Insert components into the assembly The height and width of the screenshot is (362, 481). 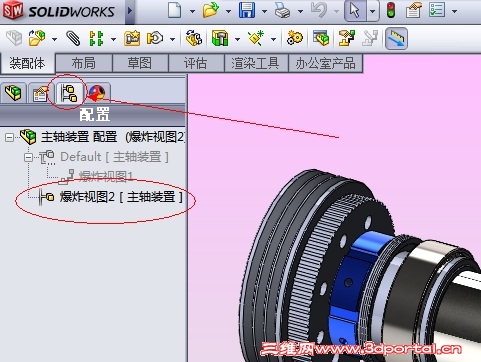click(37, 38)
